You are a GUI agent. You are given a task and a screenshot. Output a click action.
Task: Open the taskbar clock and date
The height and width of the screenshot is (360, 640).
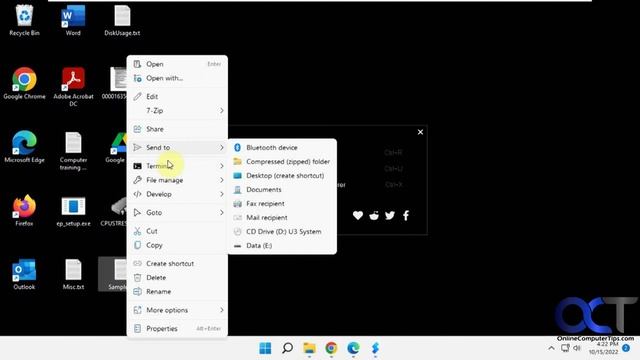[603, 348]
